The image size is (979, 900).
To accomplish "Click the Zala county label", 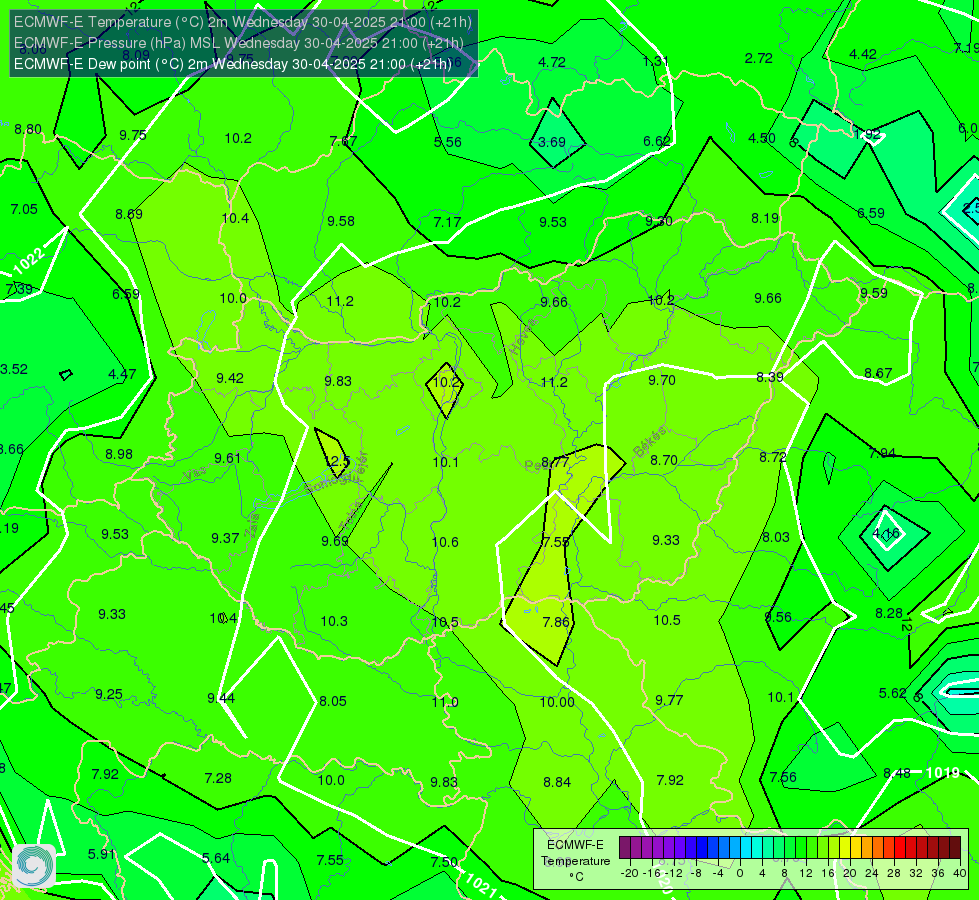I will 252,525.
